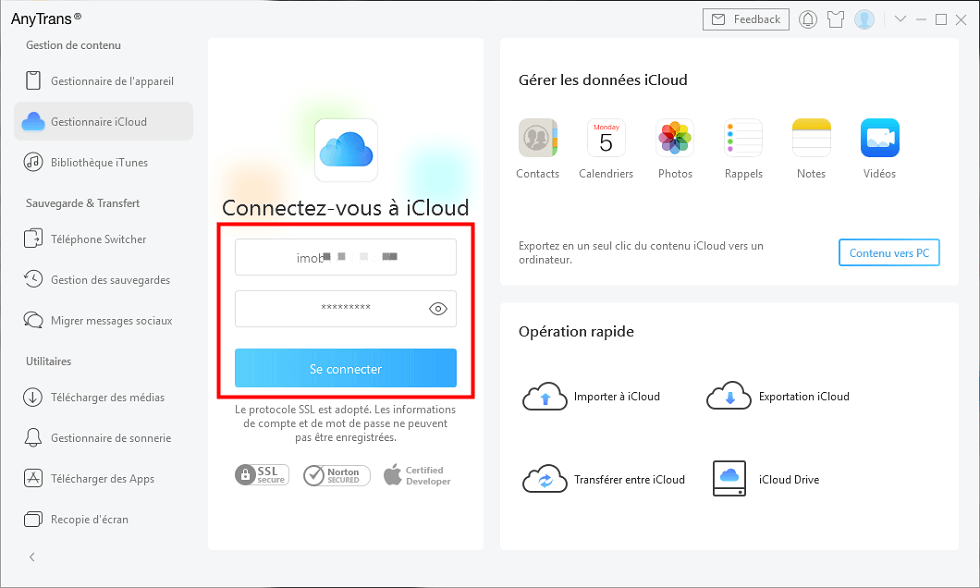Open notifications bell in title bar
This screenshot has height=588, width=980.
[808, 19]
